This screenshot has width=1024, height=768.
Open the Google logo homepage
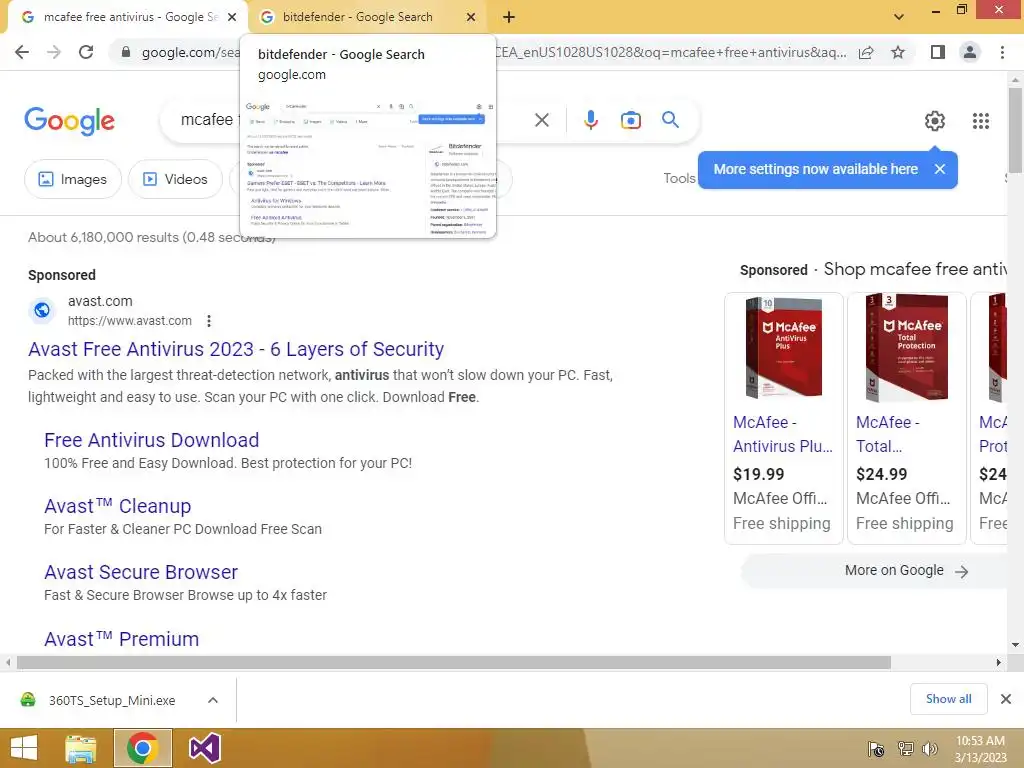[69, 121]
